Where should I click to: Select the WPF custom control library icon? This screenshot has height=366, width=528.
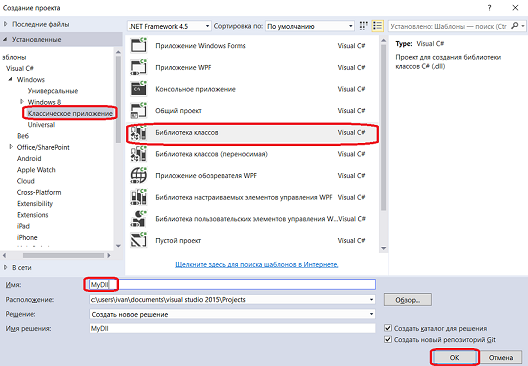139,197
